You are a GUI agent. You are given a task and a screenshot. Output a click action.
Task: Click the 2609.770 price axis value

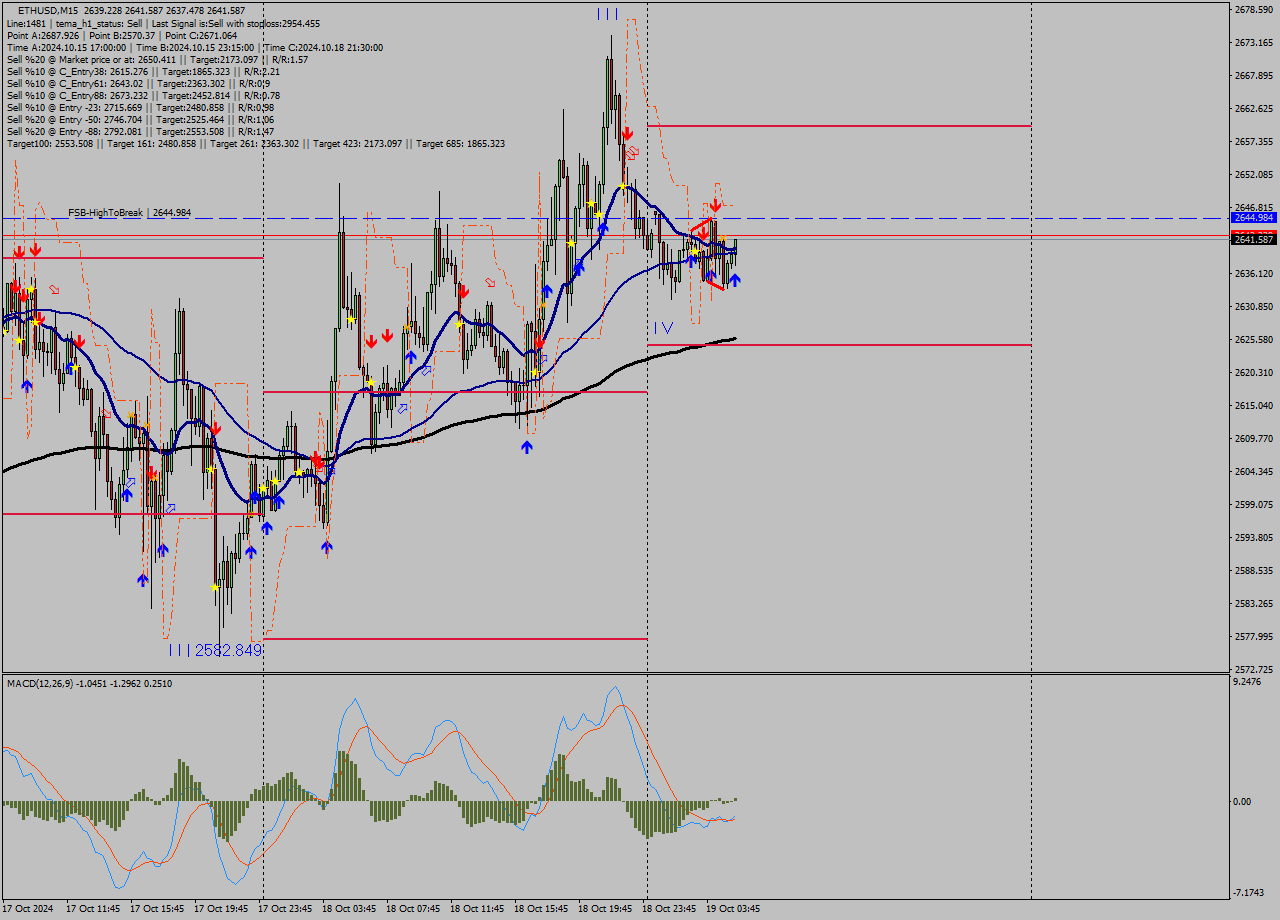tap(1254, 439)
